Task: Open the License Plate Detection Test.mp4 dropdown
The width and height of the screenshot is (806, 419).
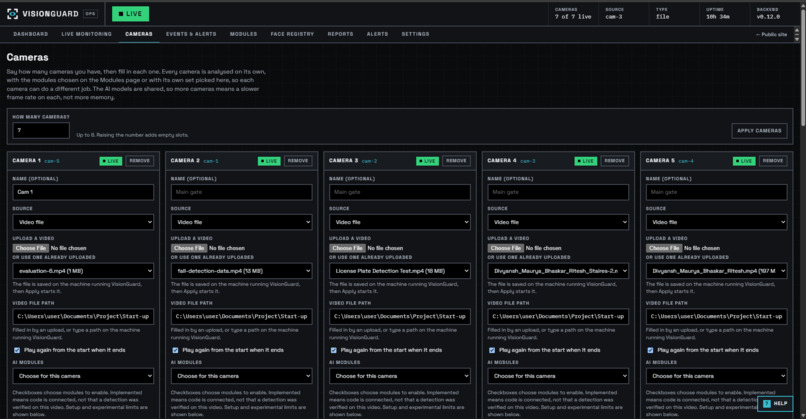Action: (x=399, y=270)
